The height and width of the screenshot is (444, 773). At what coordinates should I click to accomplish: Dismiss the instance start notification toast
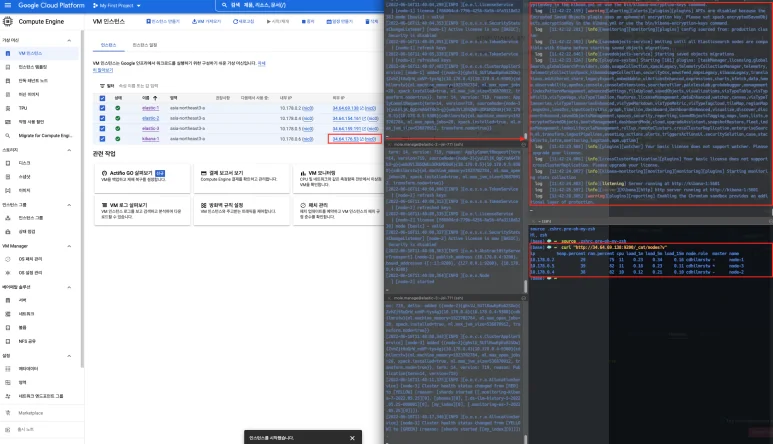point(351,437)
